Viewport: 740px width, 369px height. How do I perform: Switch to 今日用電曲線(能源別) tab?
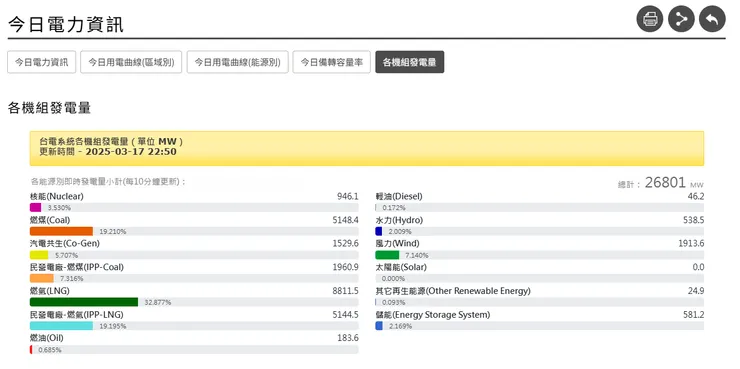[237, 62]
